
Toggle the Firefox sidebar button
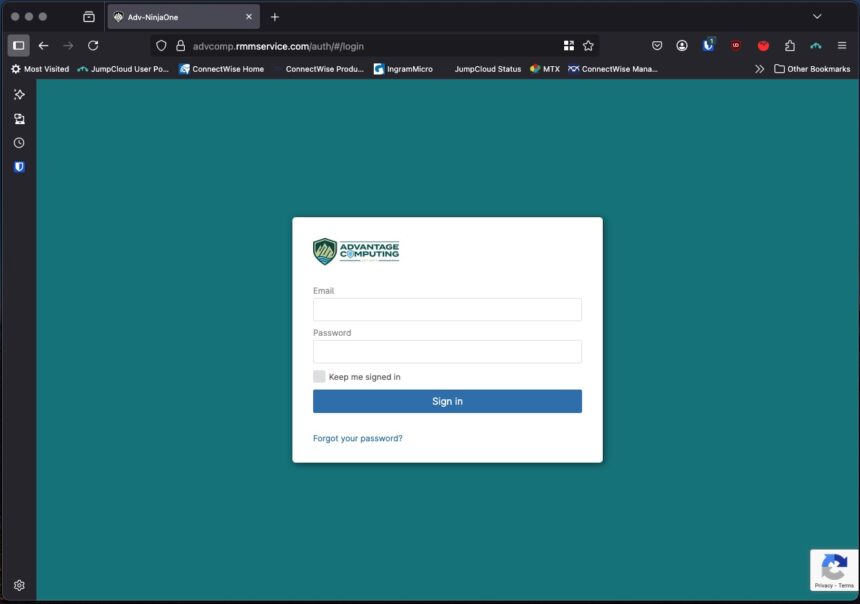19,46
